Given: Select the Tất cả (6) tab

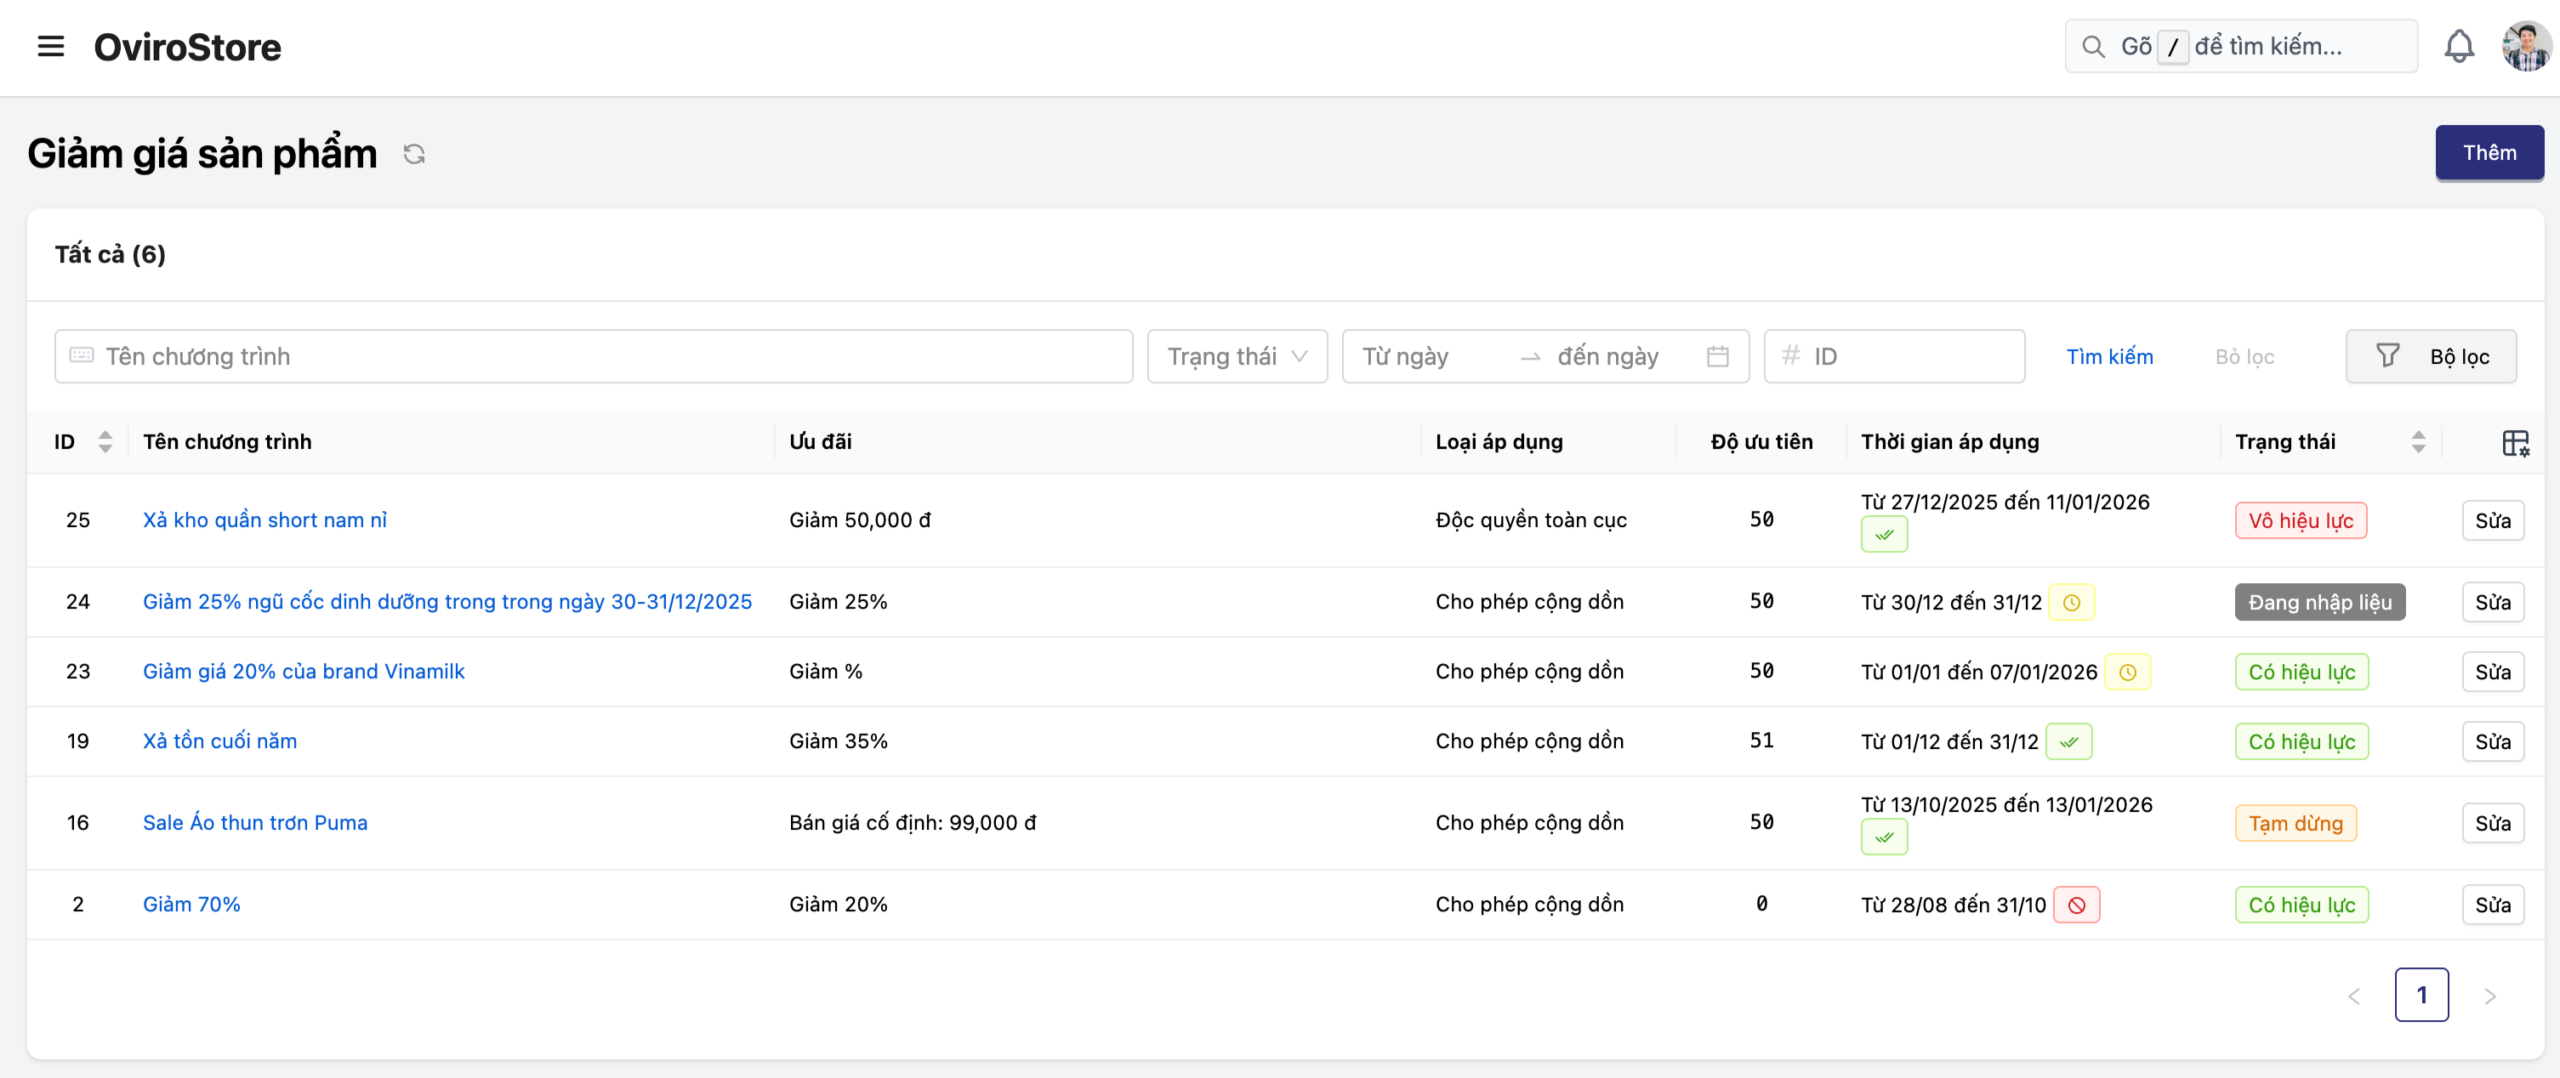Looking at the screenshot, I should click(110, 255).
